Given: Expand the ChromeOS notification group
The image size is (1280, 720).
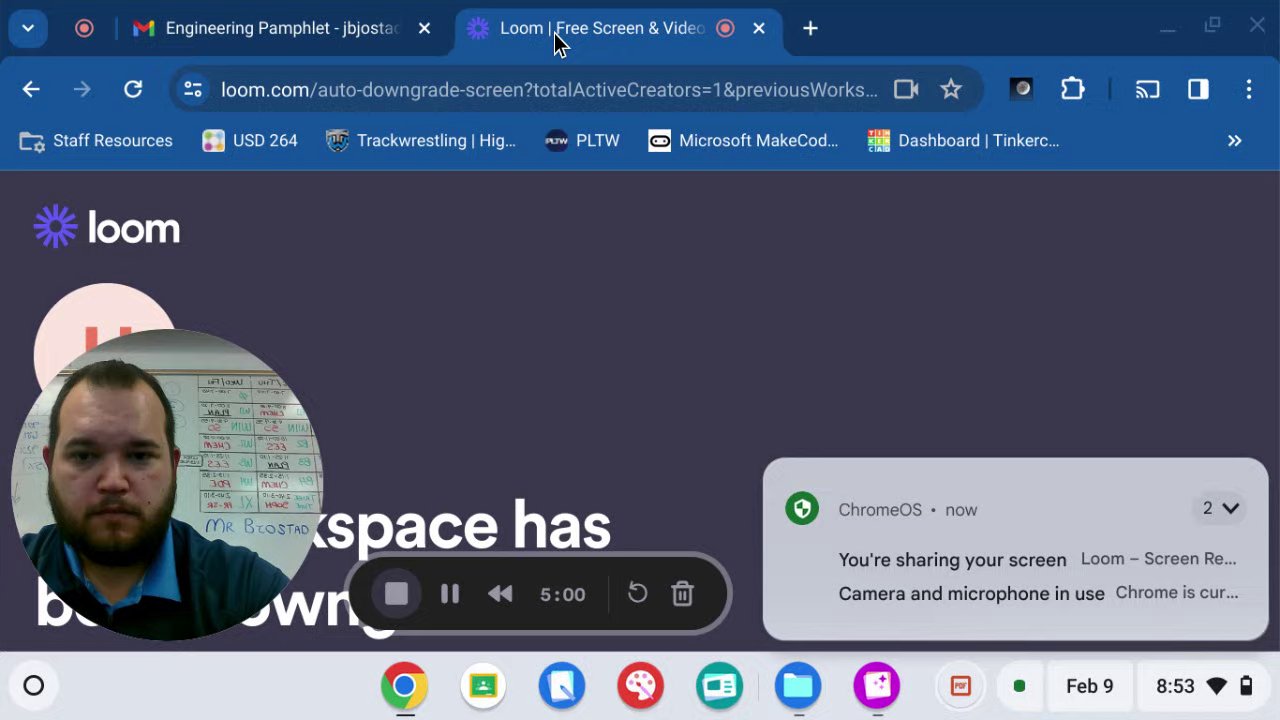Looking at the screenshot, I should (x=1220, y=509).
